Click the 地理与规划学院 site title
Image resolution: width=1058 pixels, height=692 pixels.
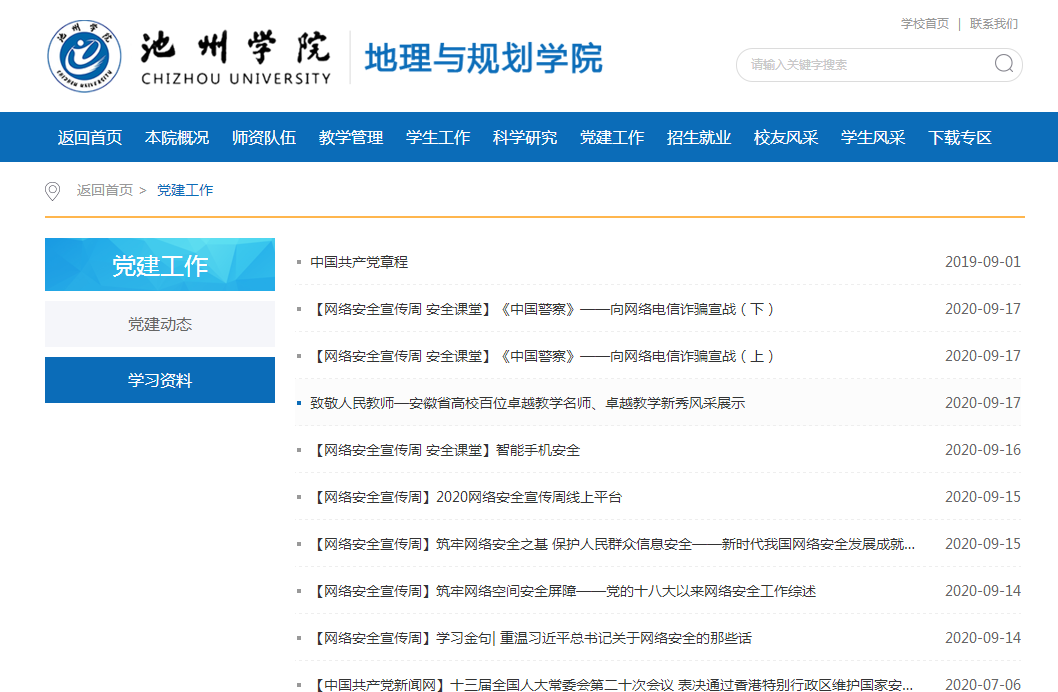click(x=483, y=58)
